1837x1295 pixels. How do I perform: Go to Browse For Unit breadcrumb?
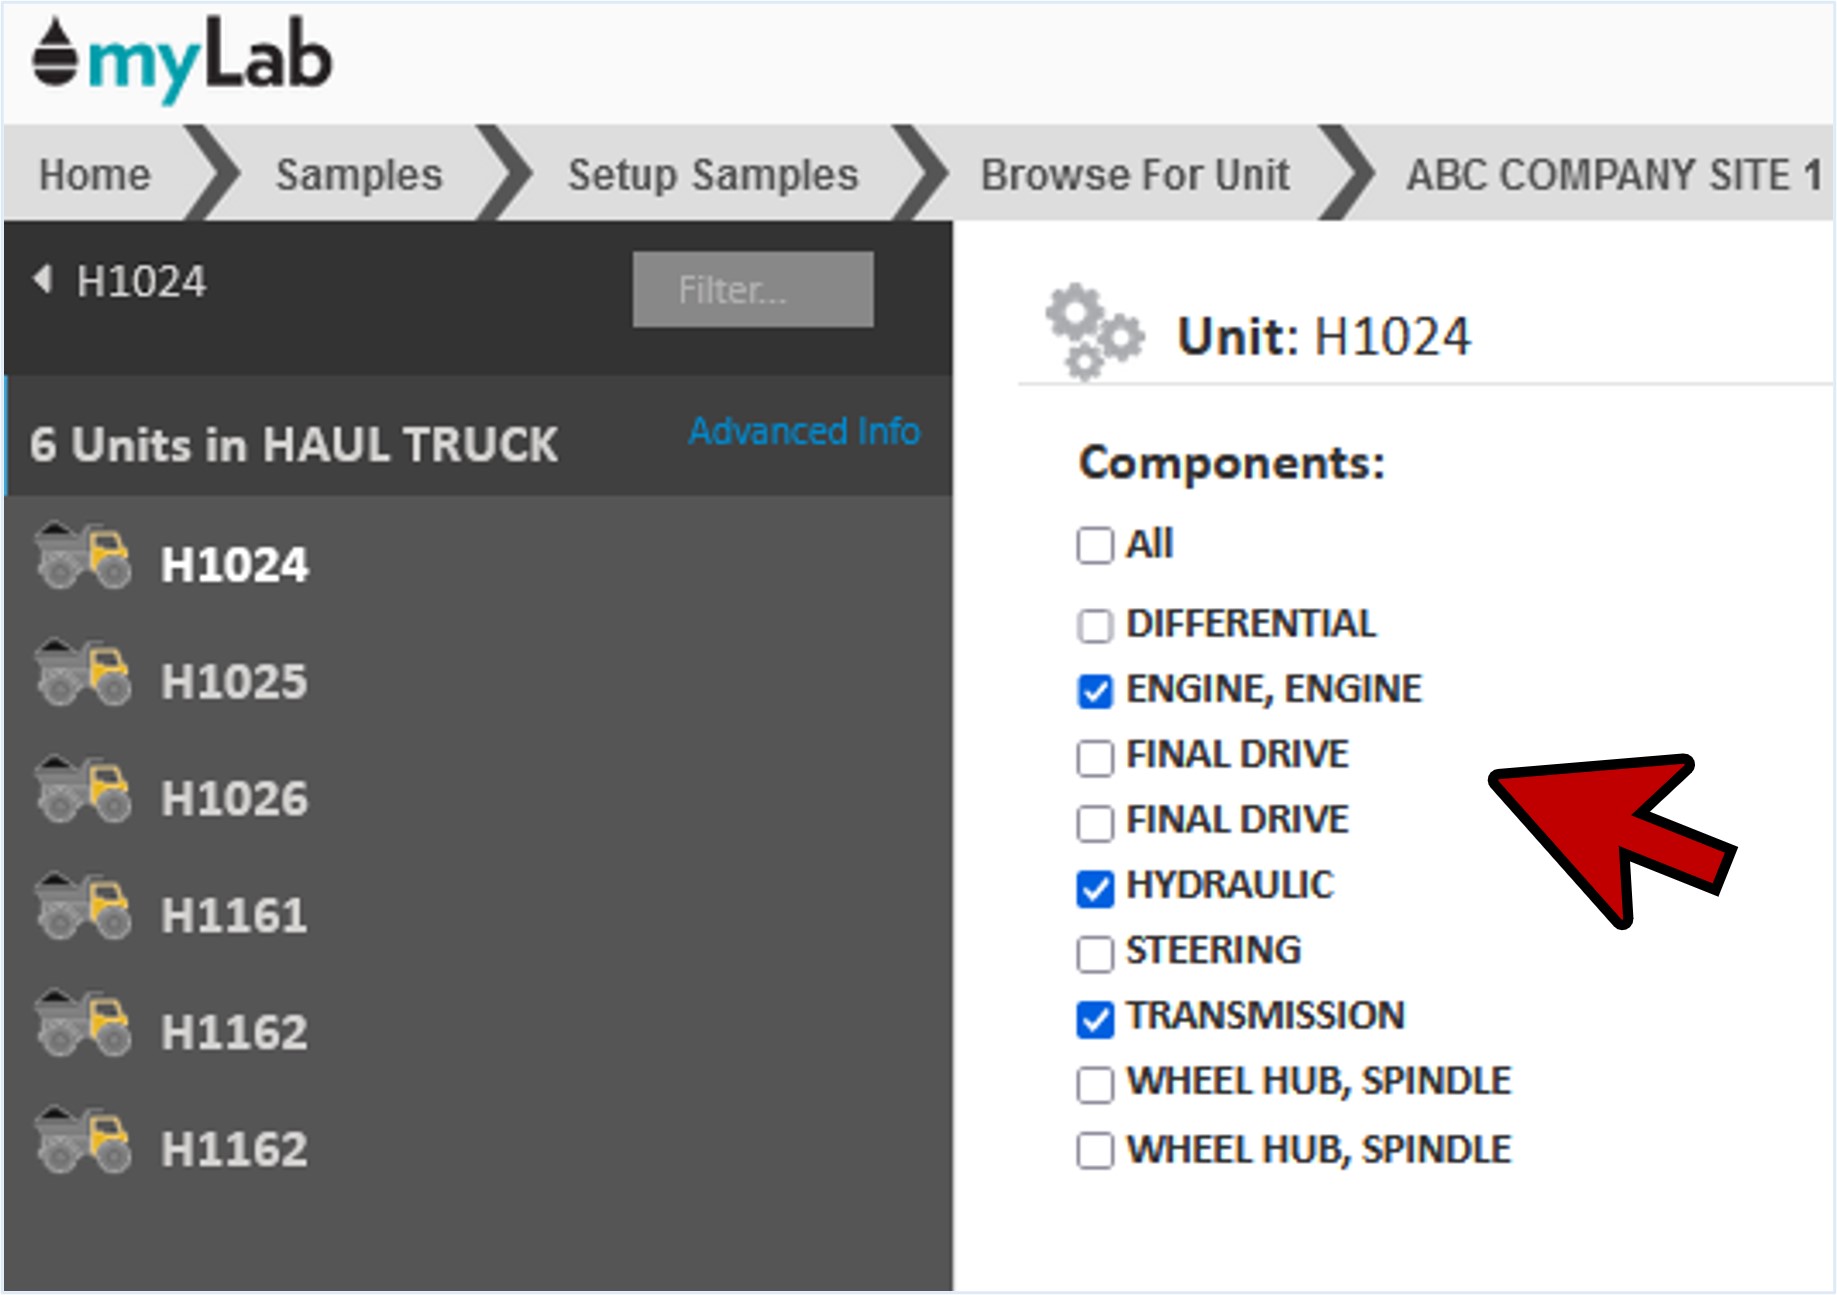1134,175
